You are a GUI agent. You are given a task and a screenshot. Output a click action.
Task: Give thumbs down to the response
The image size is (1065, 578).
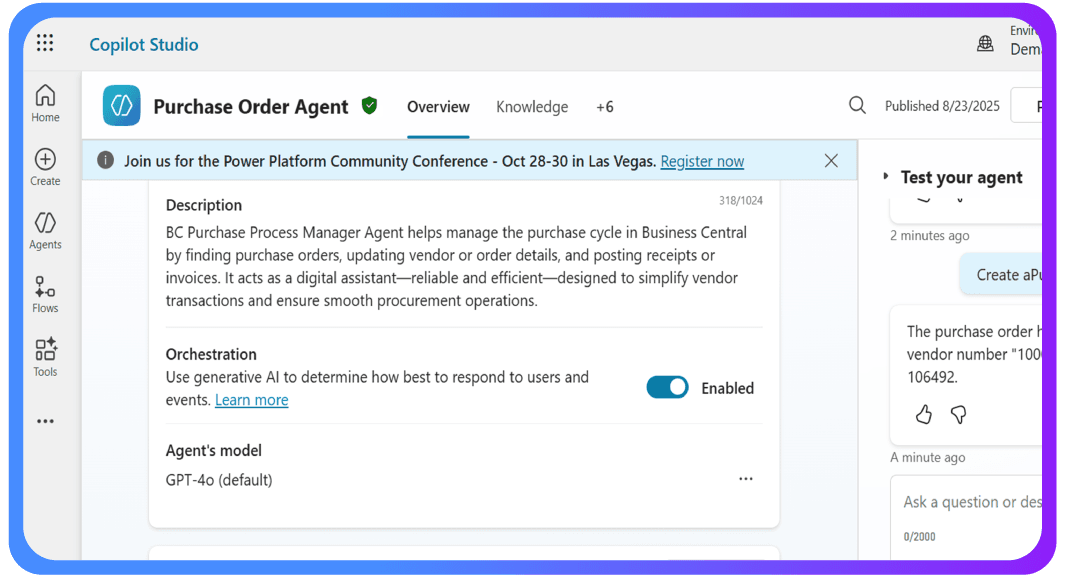click(x=958, y=414)
